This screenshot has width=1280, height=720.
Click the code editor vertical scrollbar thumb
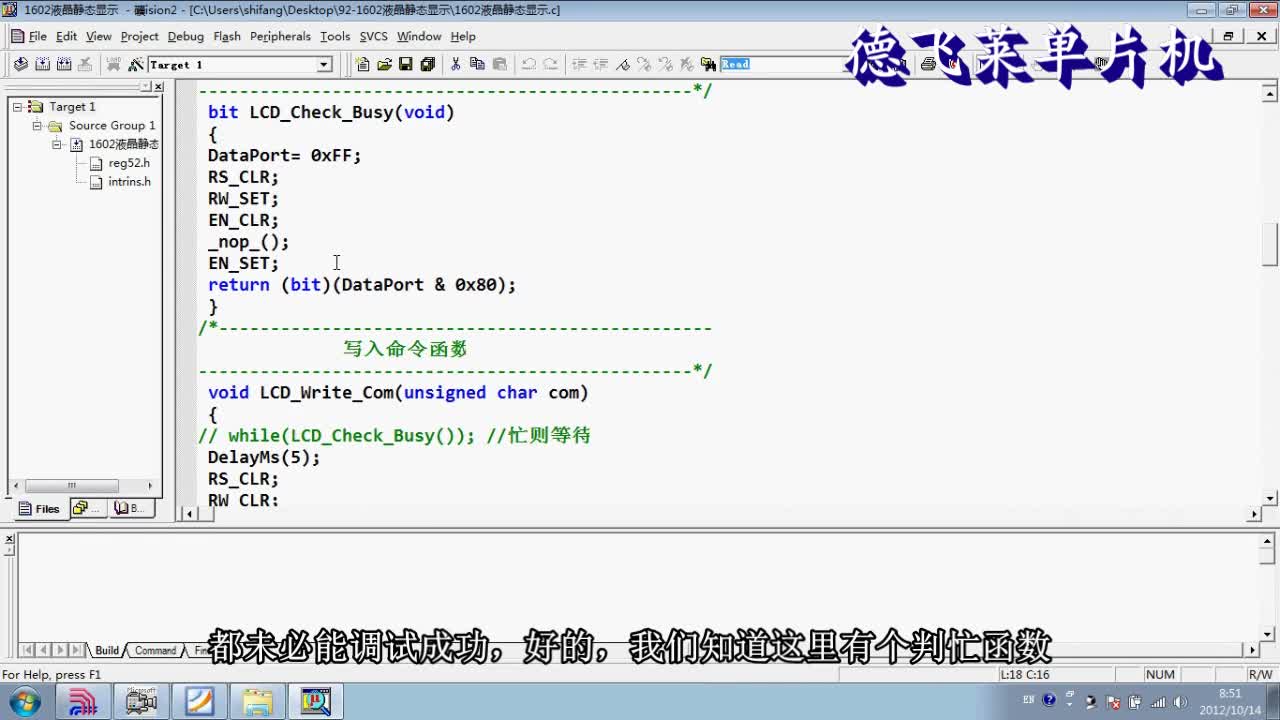(x=1270, y=245)
